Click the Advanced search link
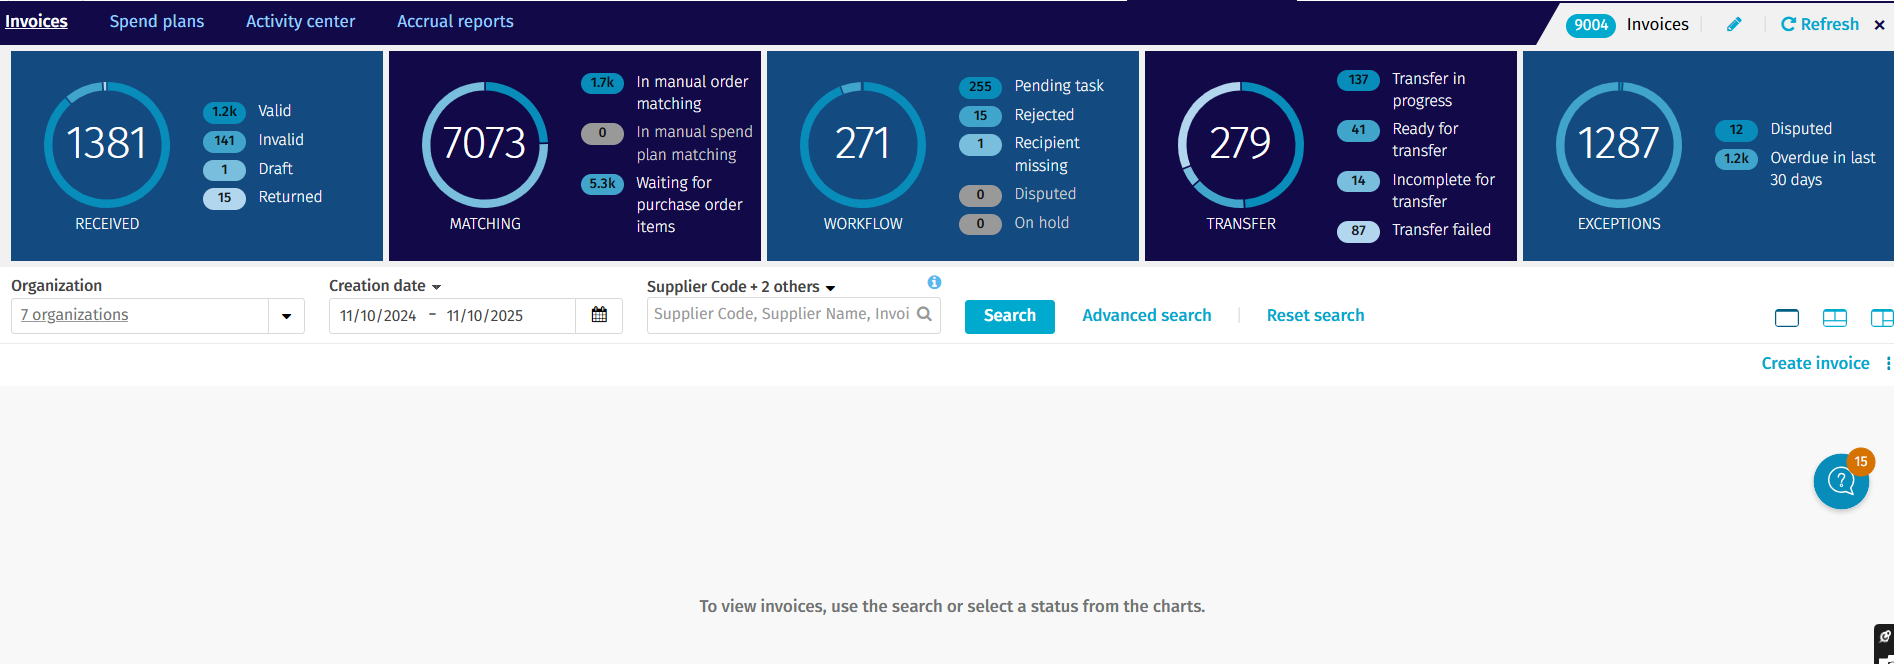The width and height of the screenshot is (1894, 664). [x=1146, y=316]
